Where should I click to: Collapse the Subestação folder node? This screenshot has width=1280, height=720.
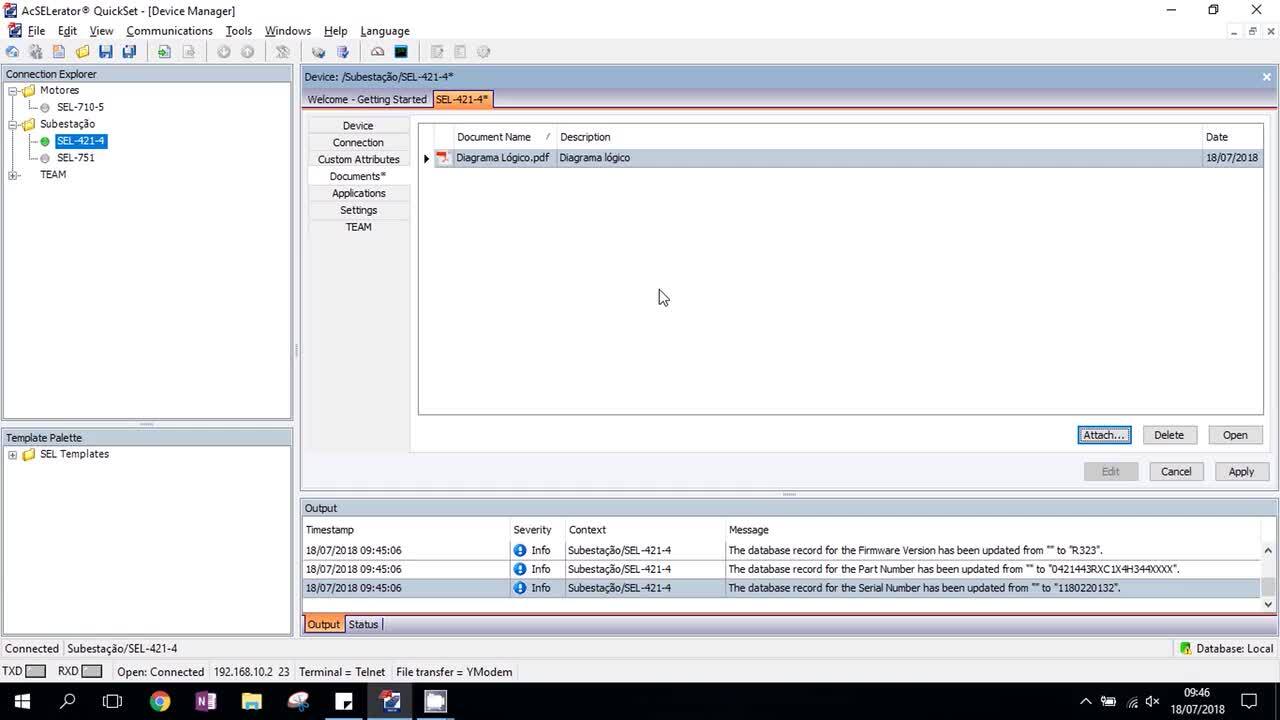pos(13,125)
